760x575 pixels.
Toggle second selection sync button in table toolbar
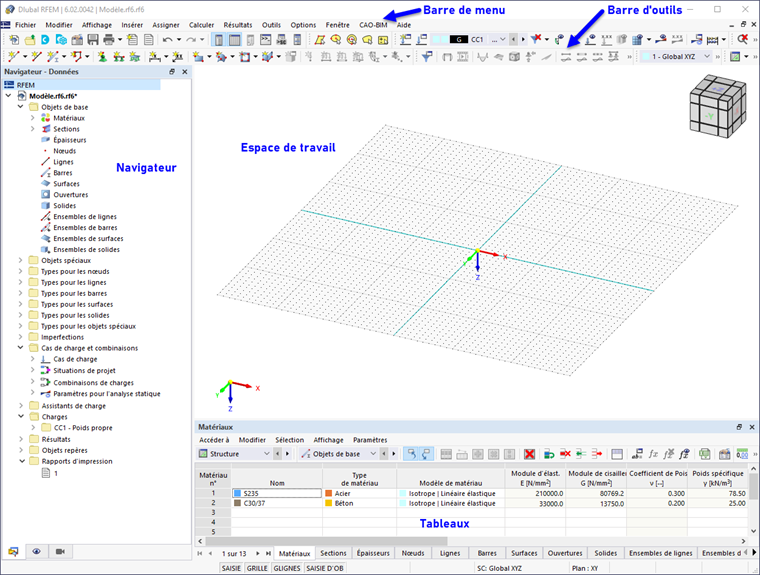click(426, 454)
